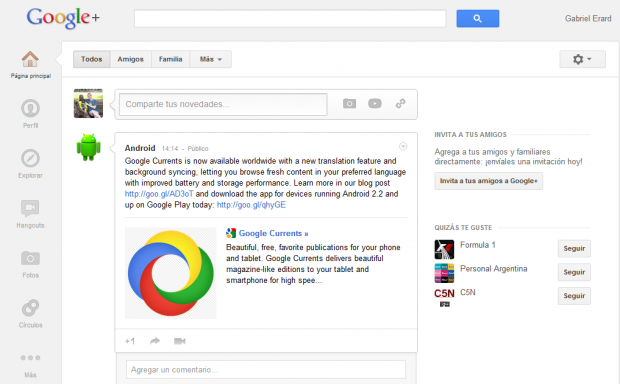Click the Gabriel Erard account name
This screenshot has width=620, height=384.
tap(588, 19)
